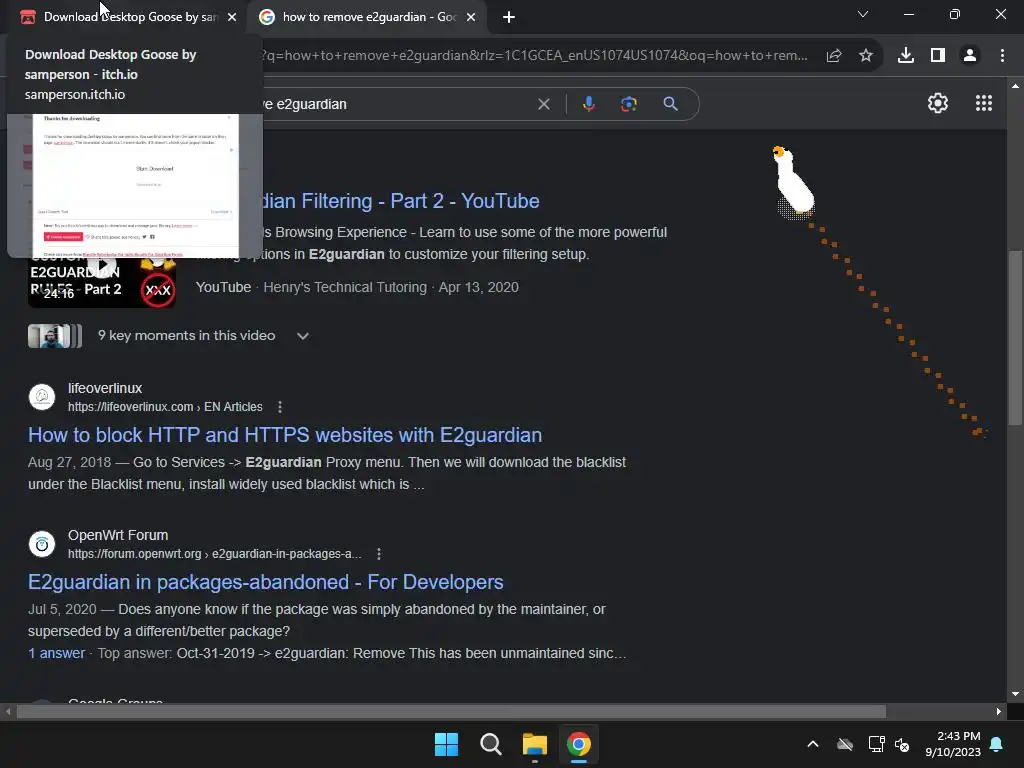Open network display tray icon
This screenshot has height=768, width=1024.
click(x=876, y=744)
